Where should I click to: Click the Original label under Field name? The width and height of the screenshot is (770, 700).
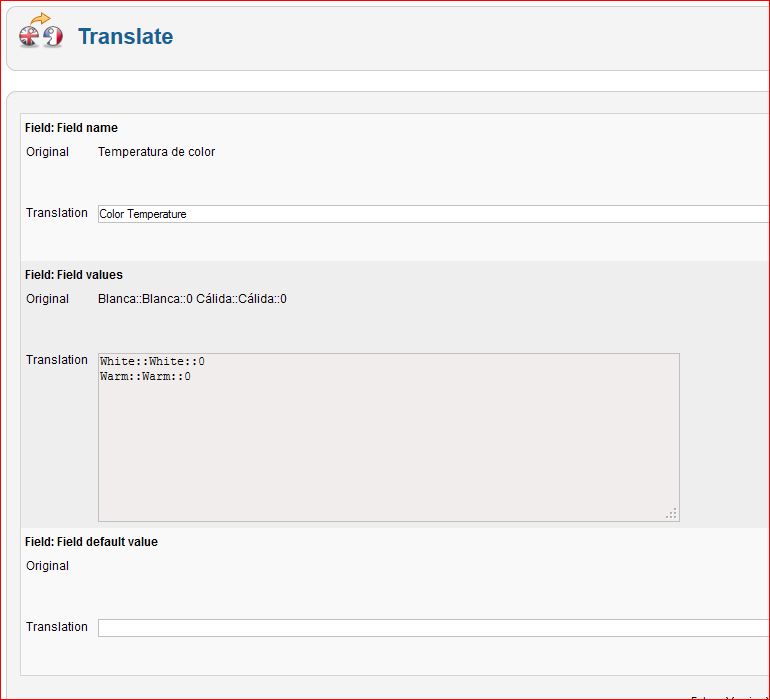click(47, 152)
